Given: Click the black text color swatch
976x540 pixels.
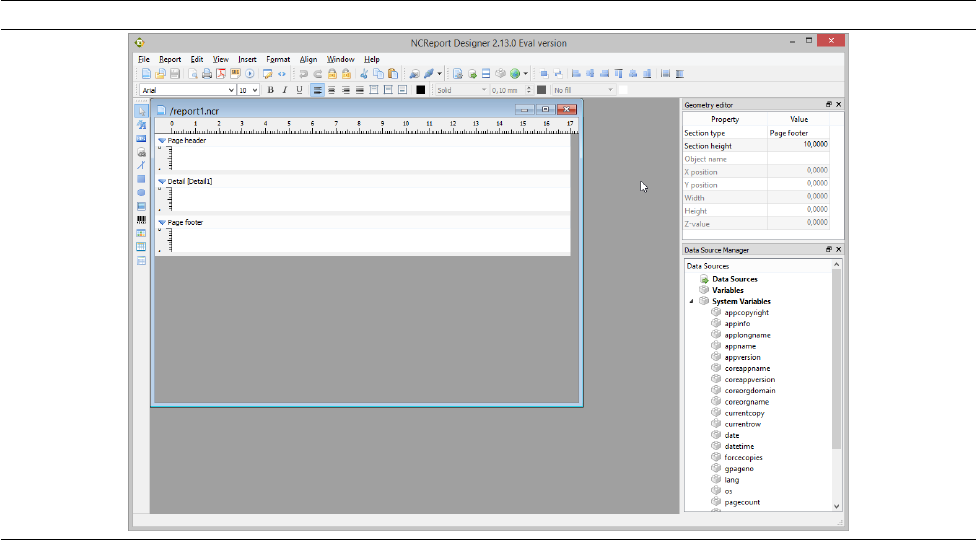Looking at the screenshot, I should 421,90.
